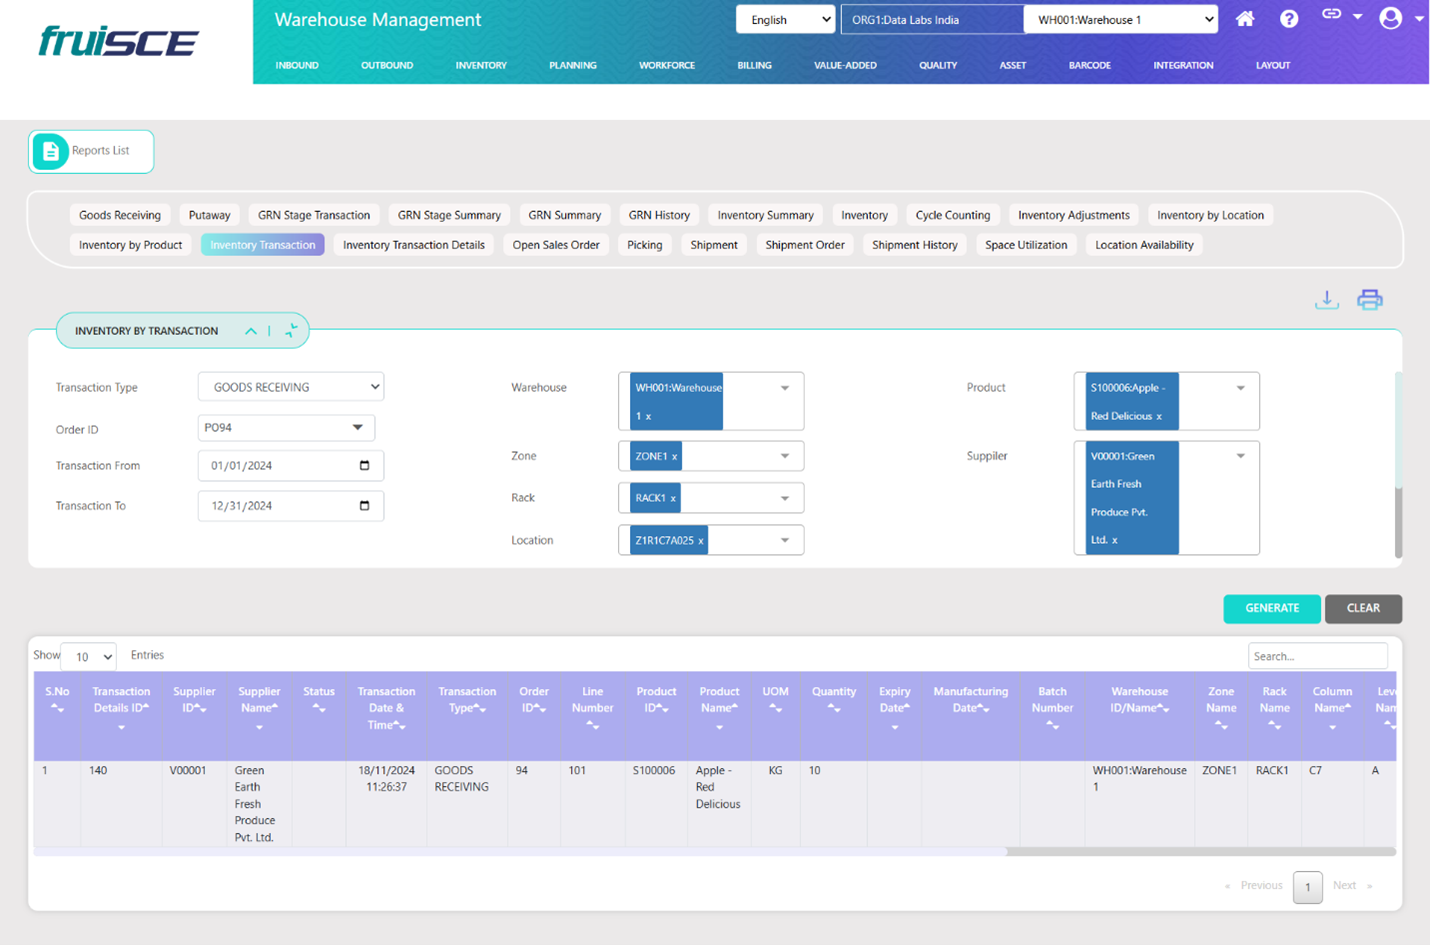The image size is (1430, 945).
Task: Expand the Order ID dropdown
Action: (x=357, y=428)
